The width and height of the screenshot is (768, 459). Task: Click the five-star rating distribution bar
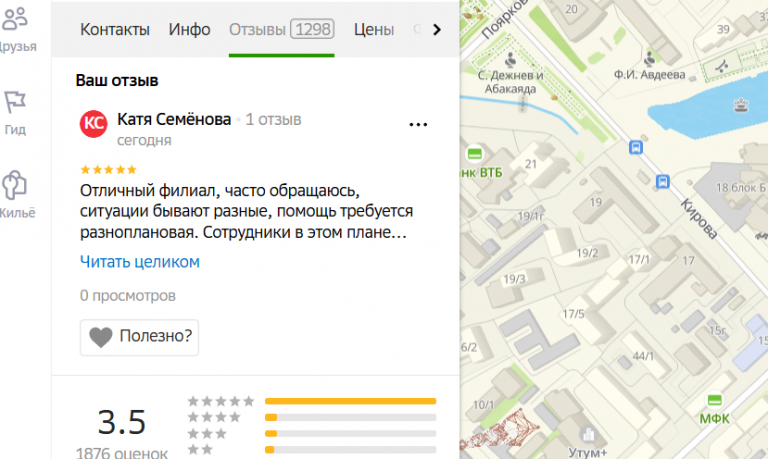pyautogui.click(x=350, y=401)
